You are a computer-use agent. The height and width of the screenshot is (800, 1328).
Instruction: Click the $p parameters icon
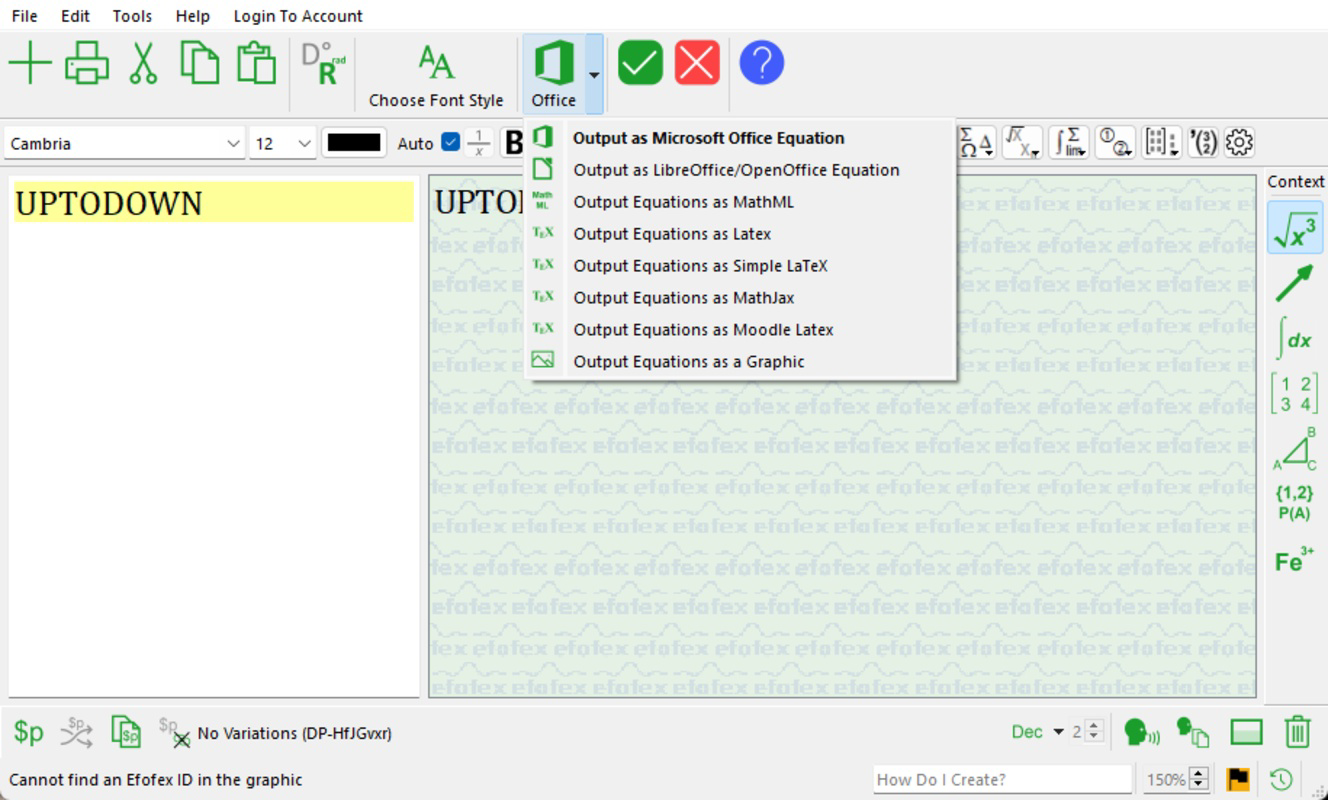[x=29, y=732]
